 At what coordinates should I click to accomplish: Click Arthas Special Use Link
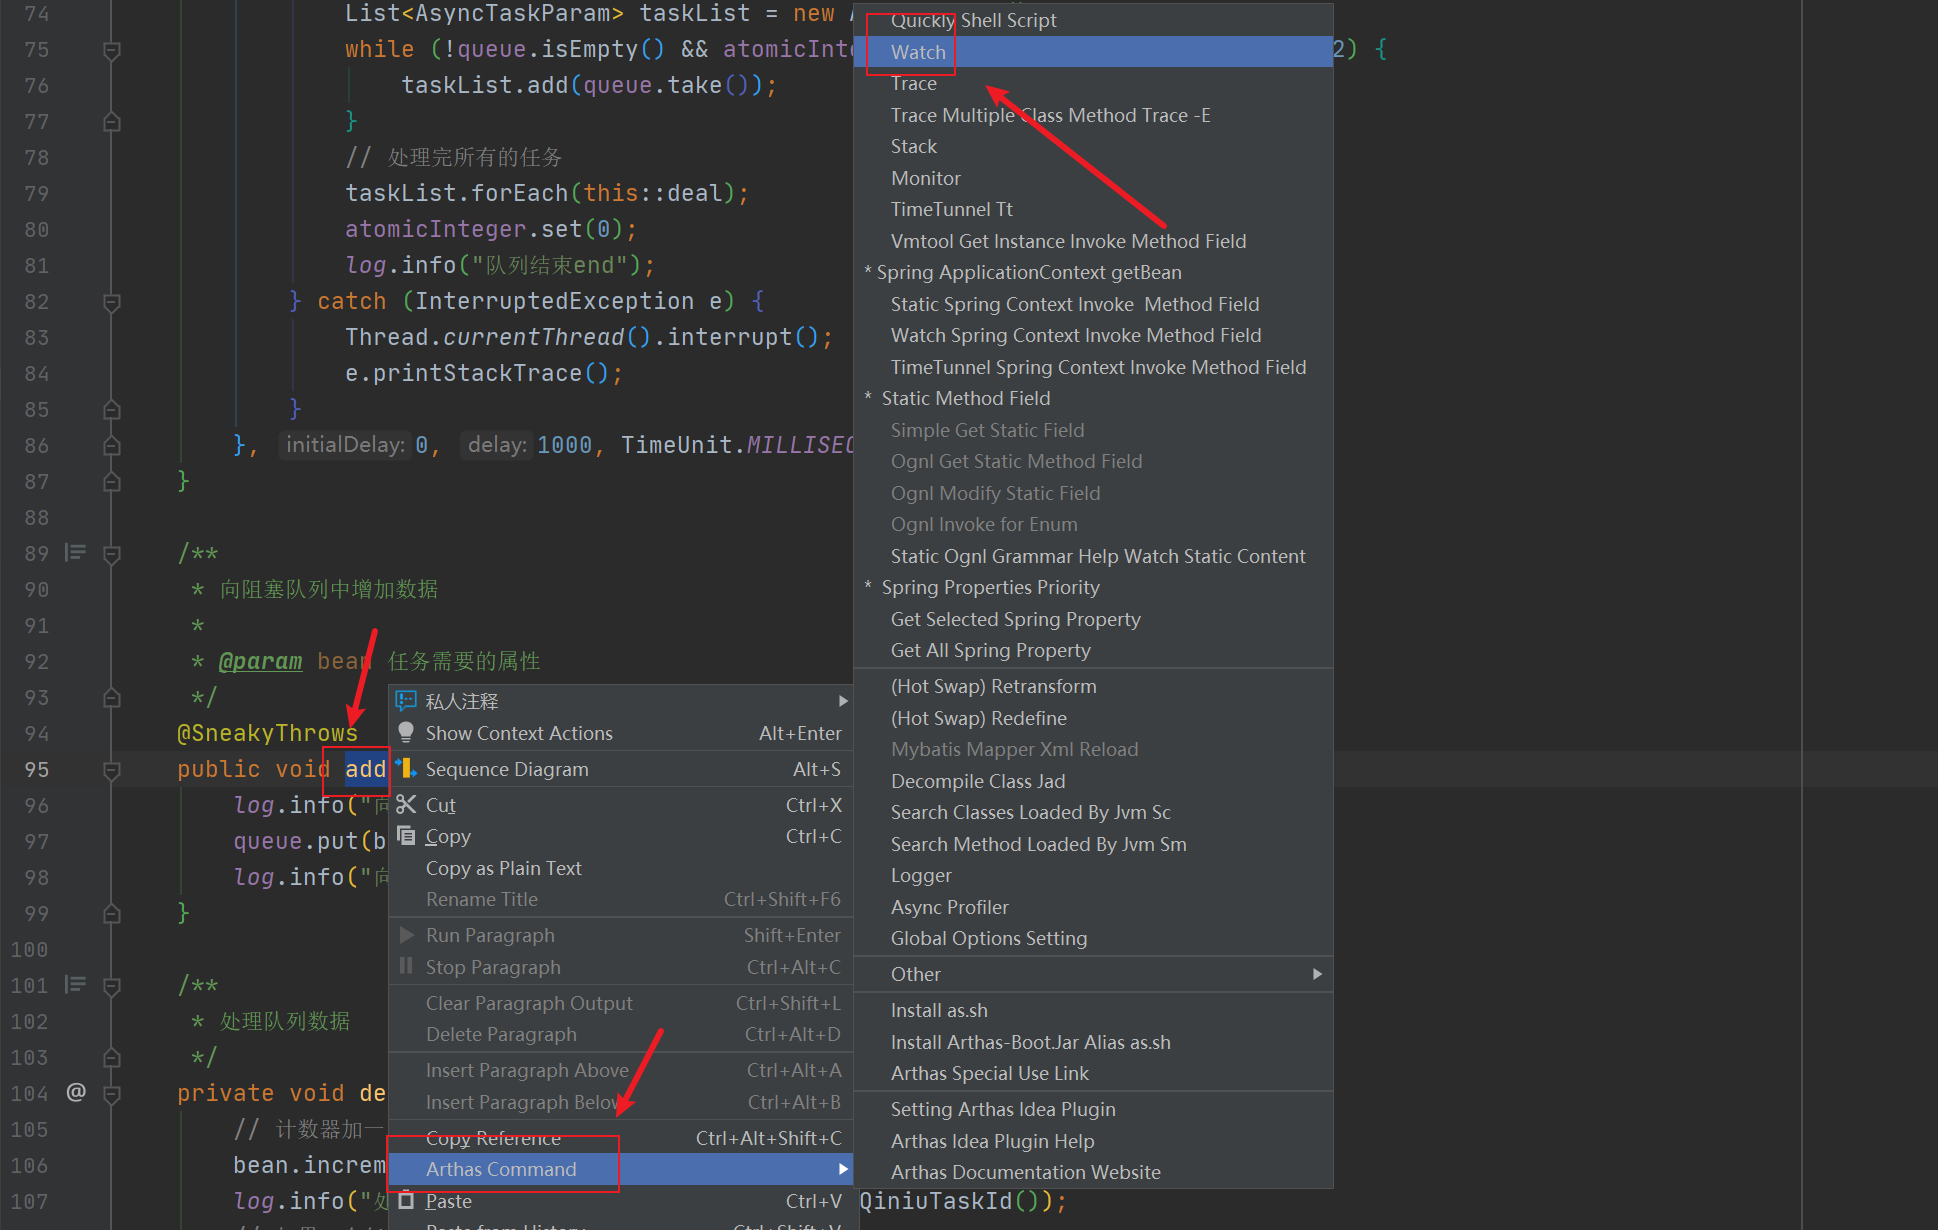pos(989,1073)
